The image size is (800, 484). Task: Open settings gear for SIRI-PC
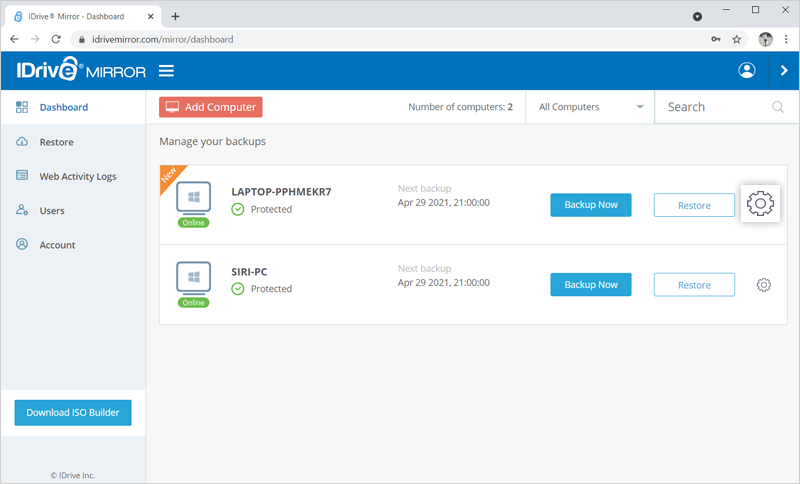coord(763,285)
